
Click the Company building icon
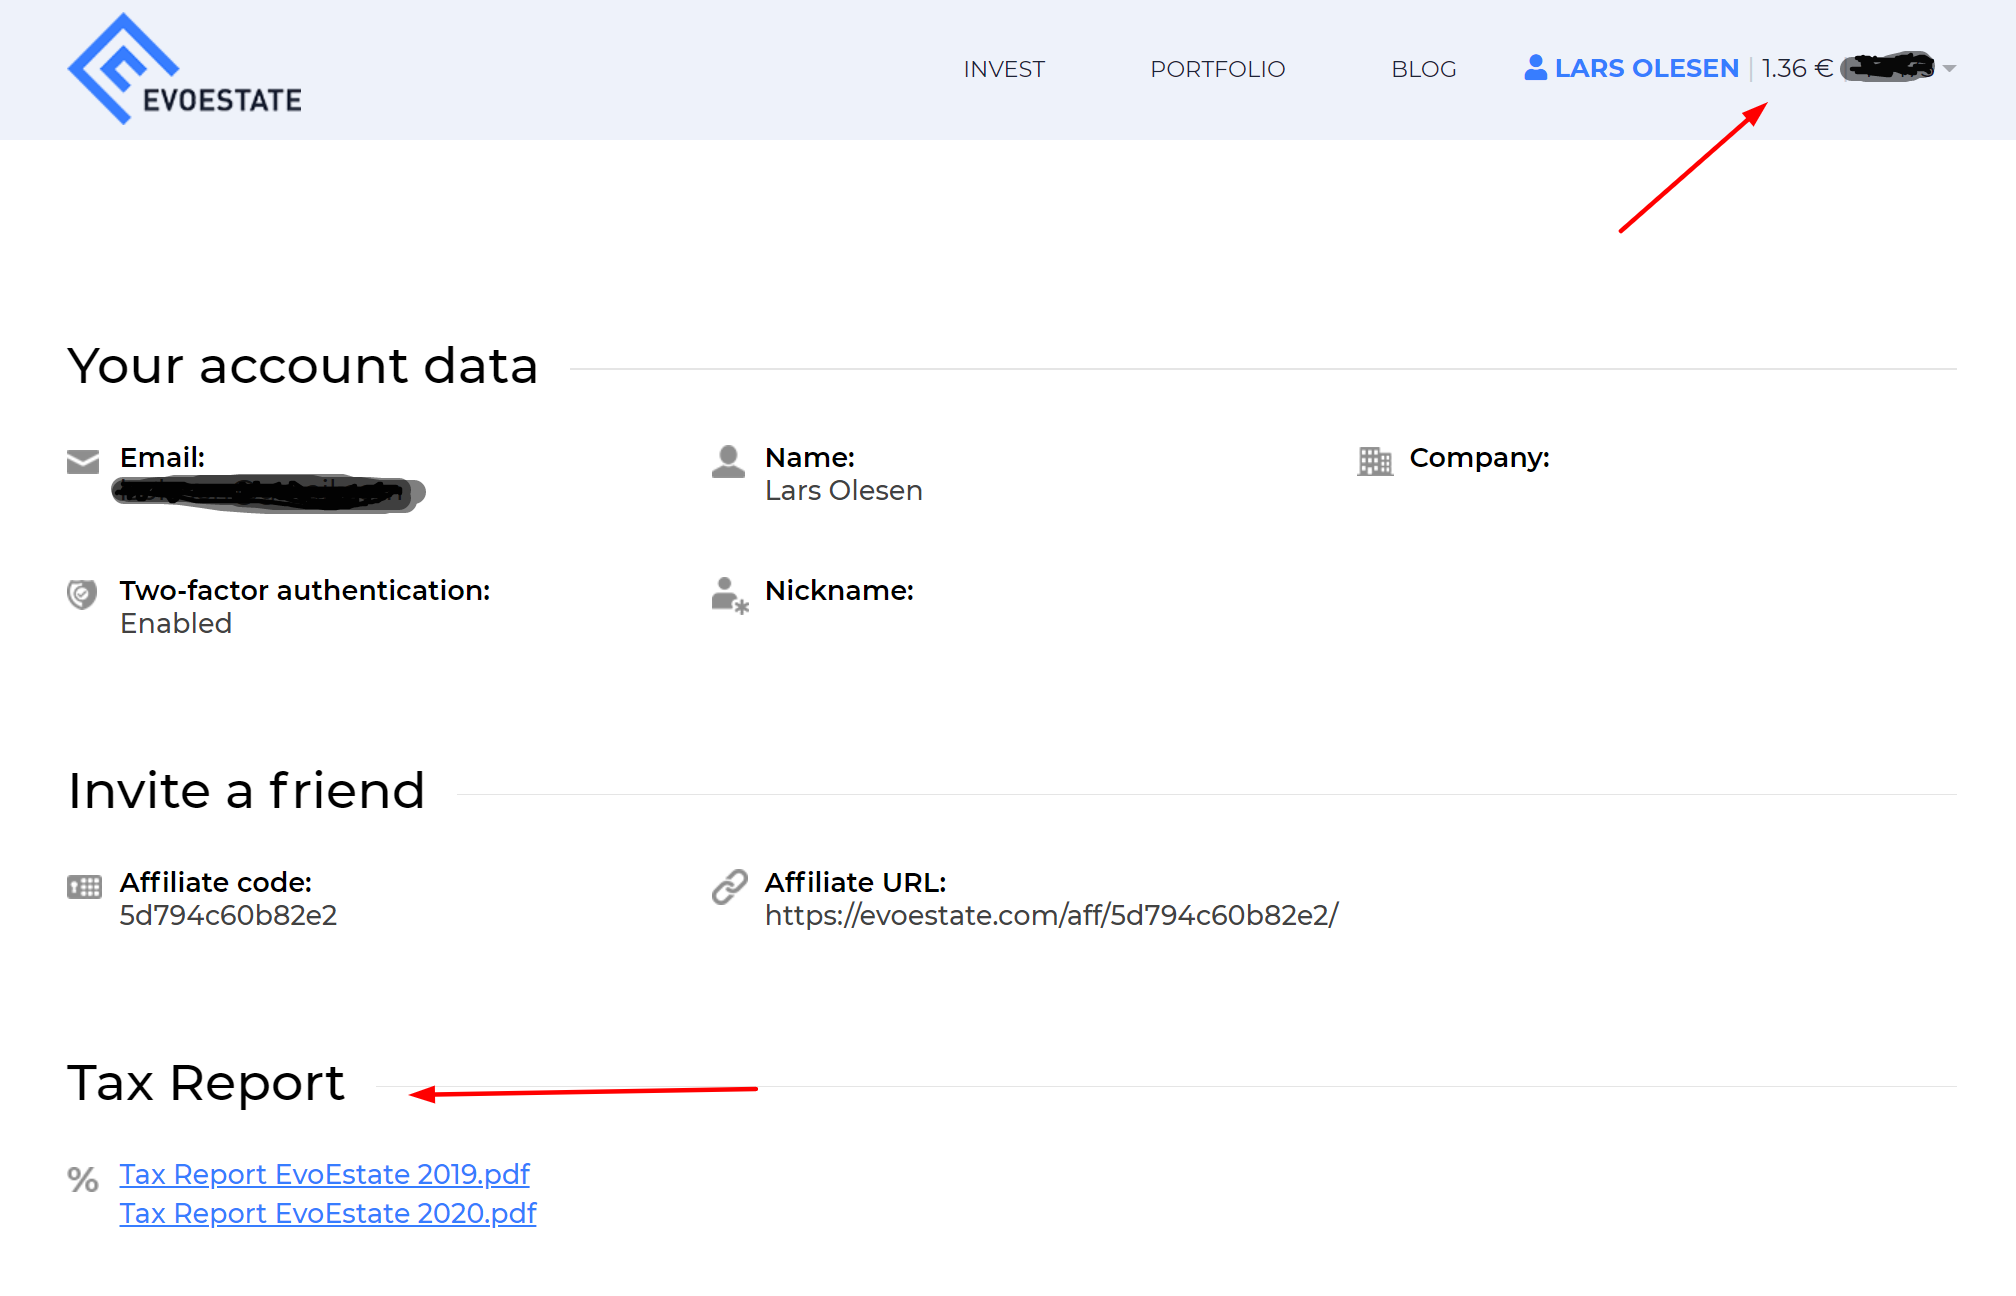point(1375,461)
